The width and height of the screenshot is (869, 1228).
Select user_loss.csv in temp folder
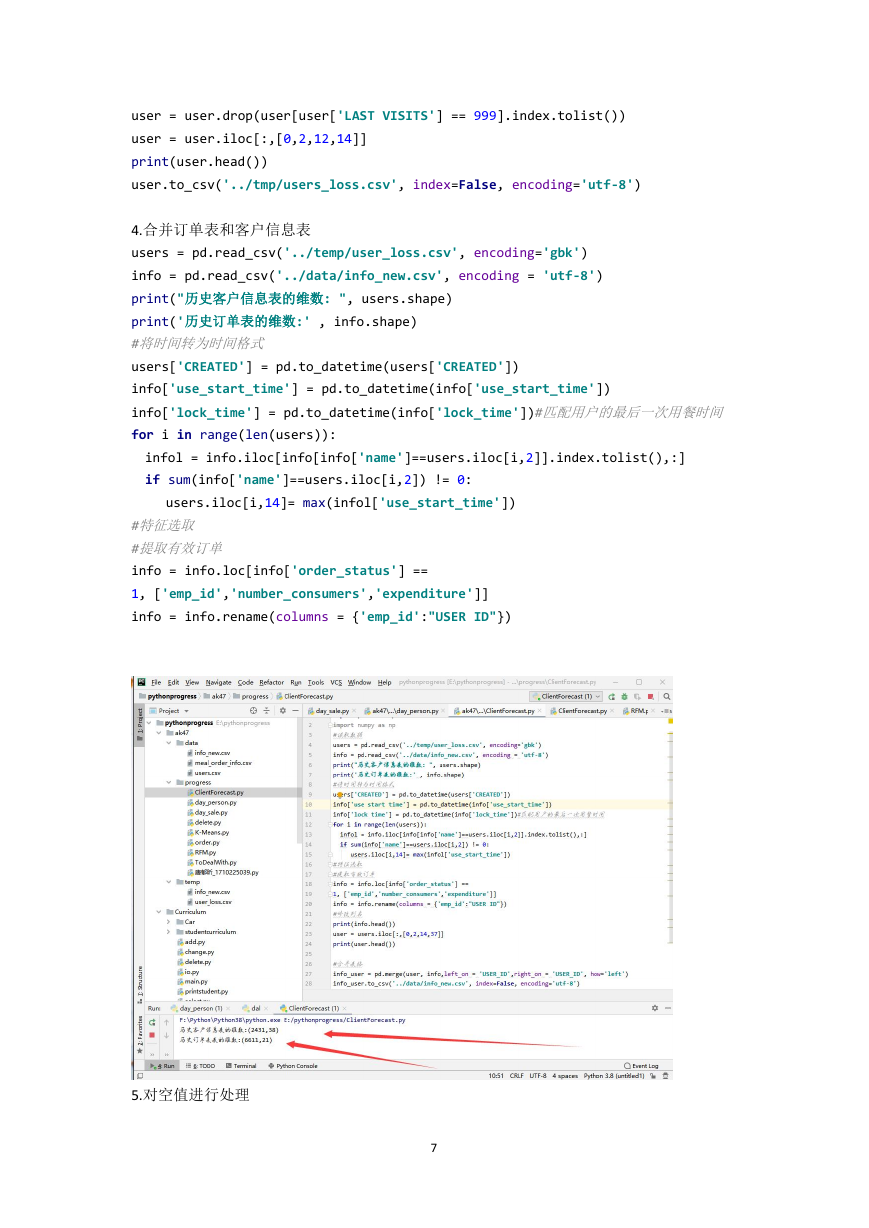coord(208,902)
